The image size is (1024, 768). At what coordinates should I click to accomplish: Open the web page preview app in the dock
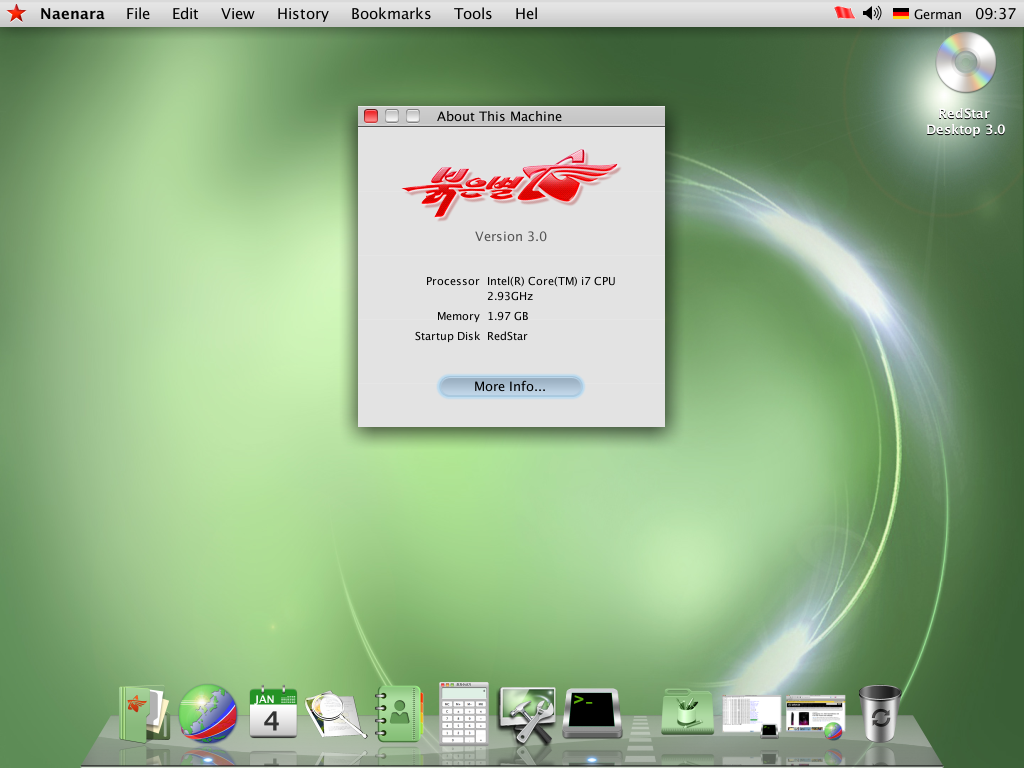pyautogui.click(x=815, y=712)
